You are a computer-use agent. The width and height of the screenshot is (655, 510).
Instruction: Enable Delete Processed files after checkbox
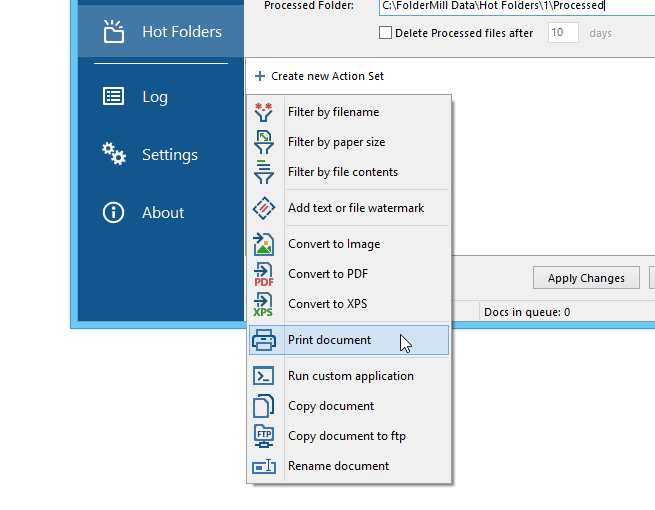pyautogui.click(x=385, y=33)
